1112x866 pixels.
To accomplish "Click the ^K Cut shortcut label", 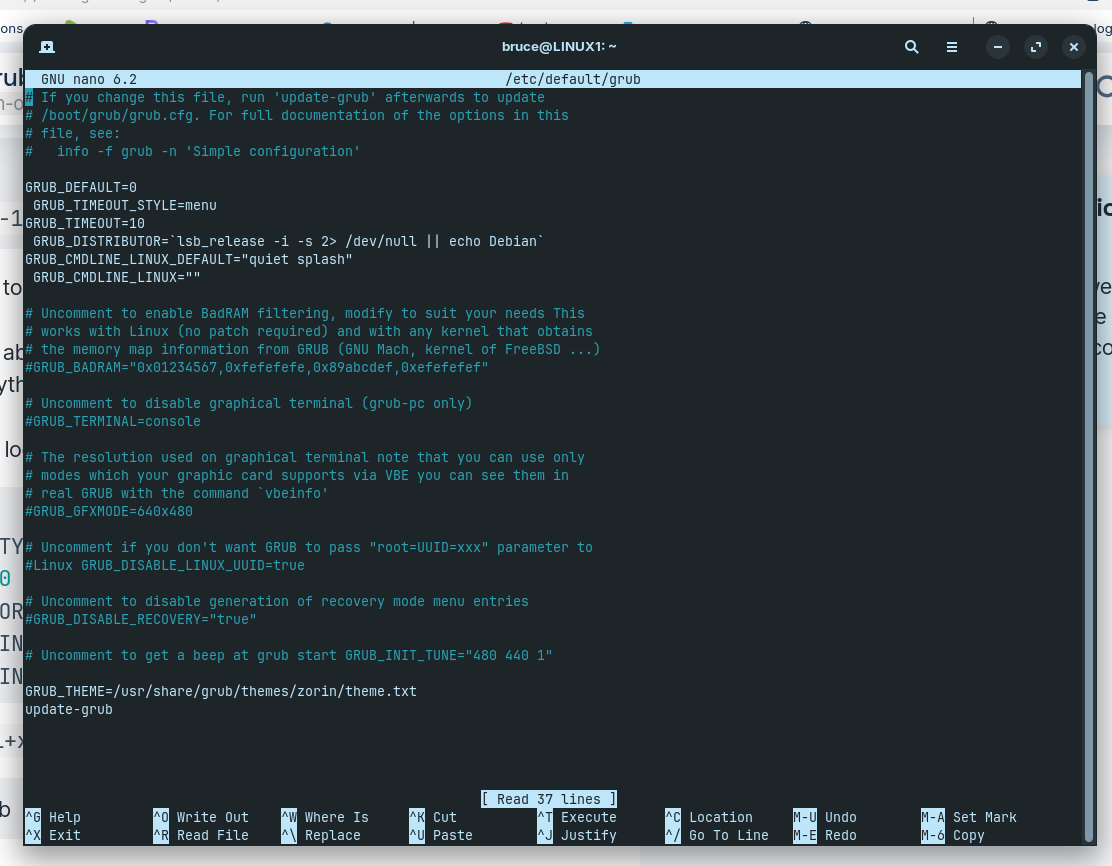I will [x=433, y=817].
